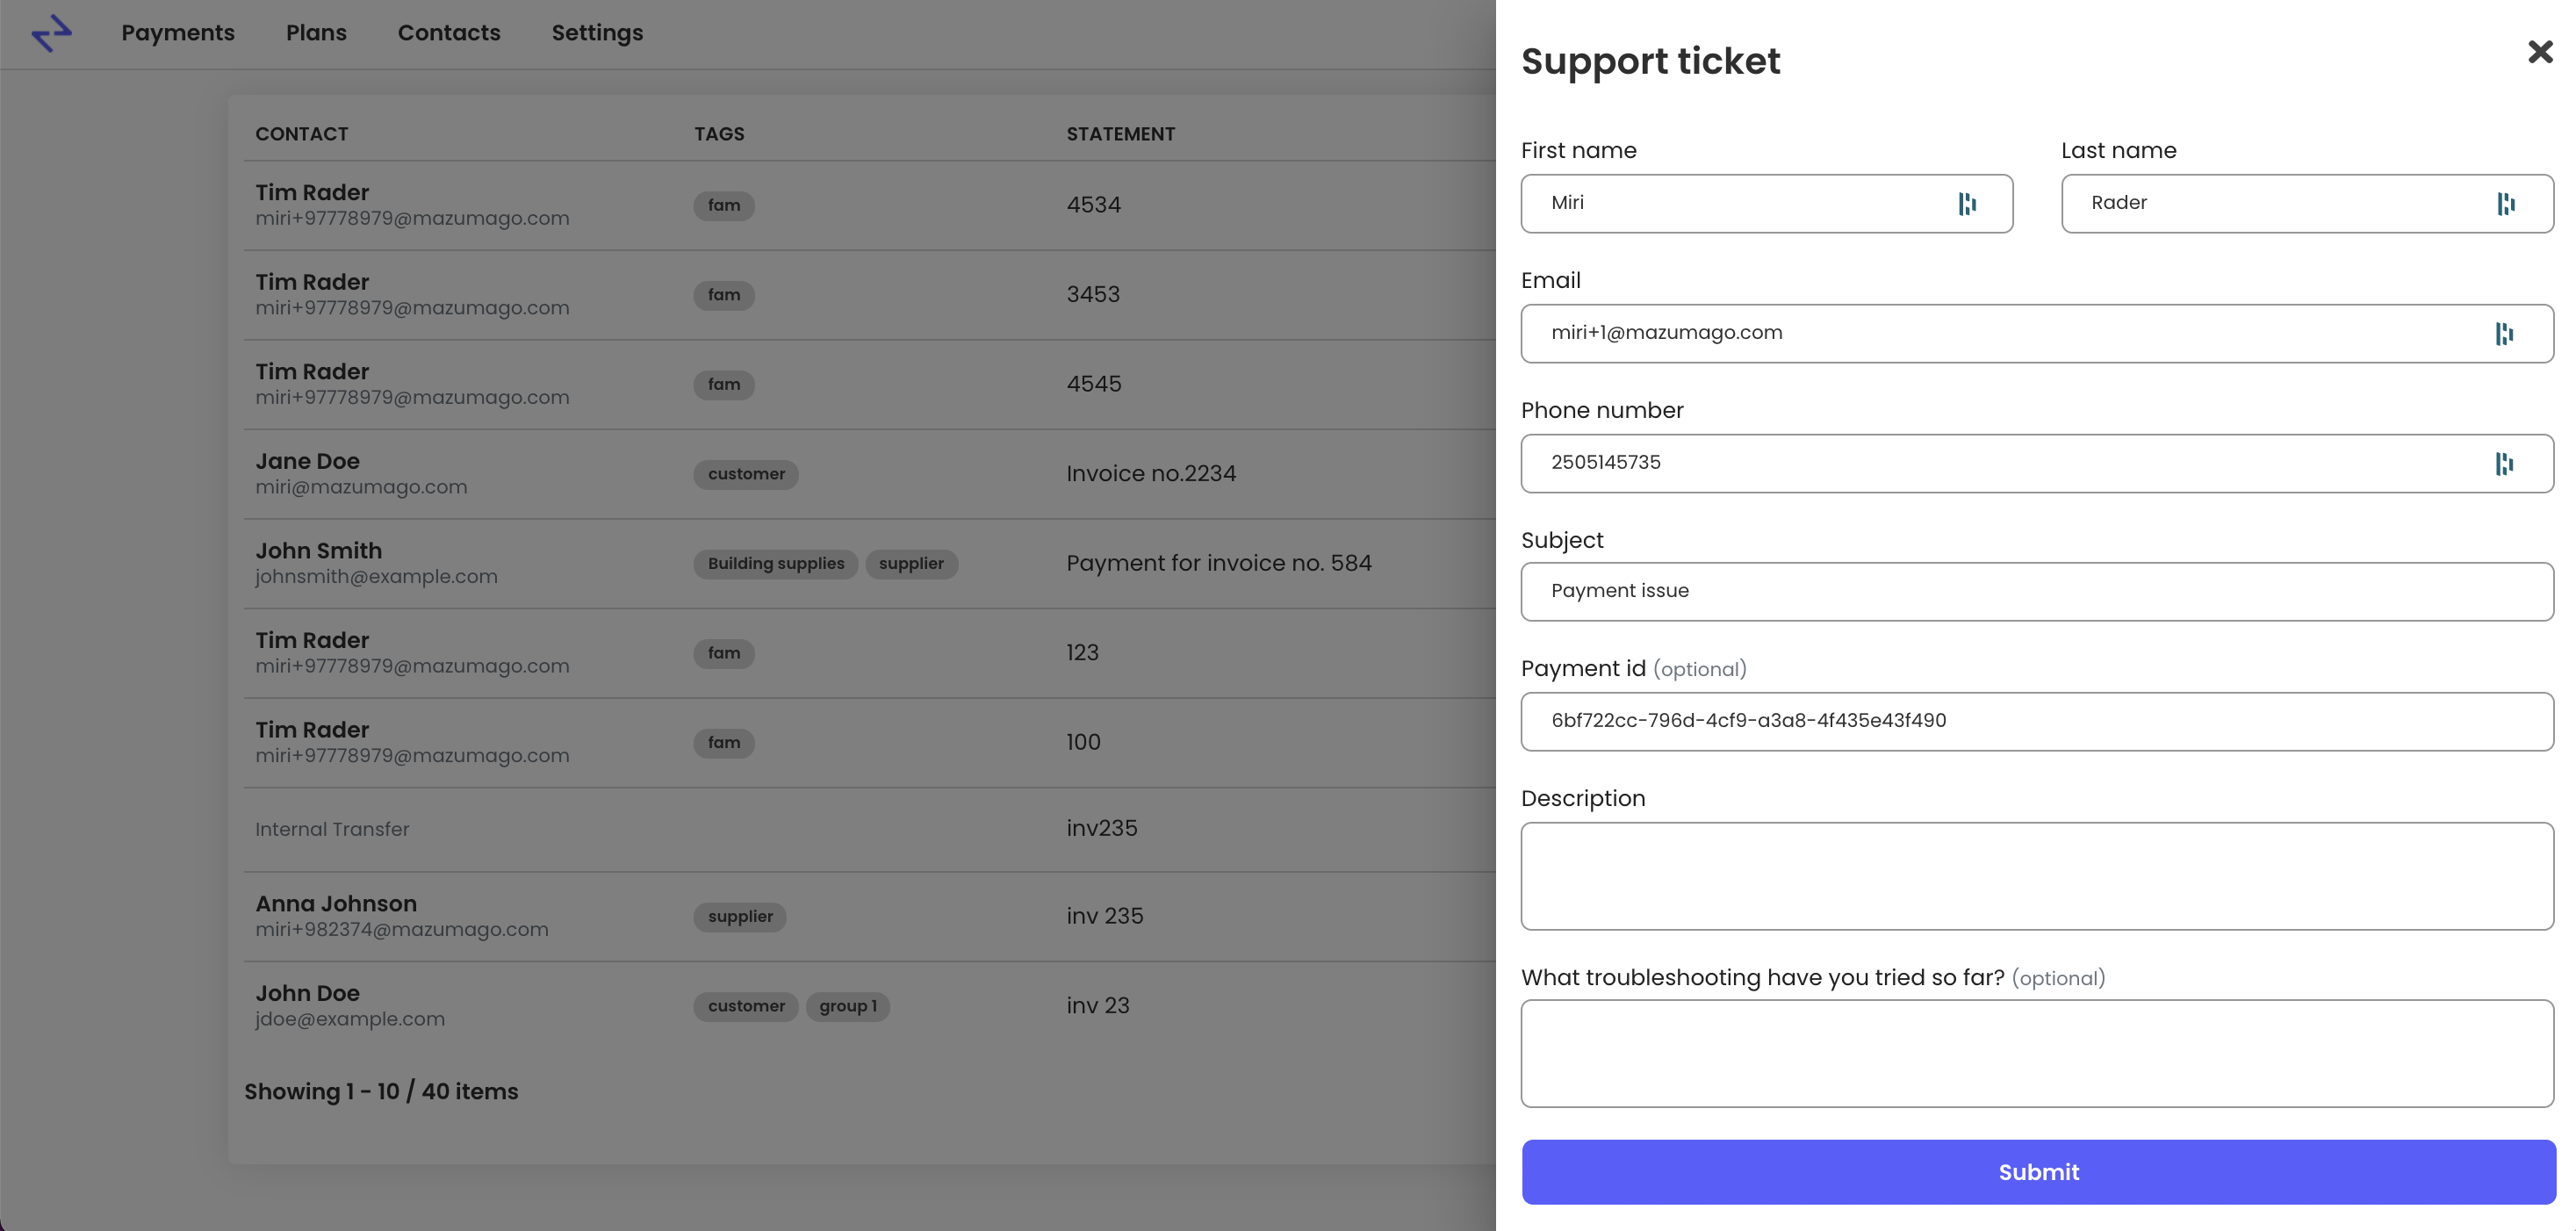2576x1231 pixels.
Task: Click the troubleshooting text area
Action: coord(2037,1054)
